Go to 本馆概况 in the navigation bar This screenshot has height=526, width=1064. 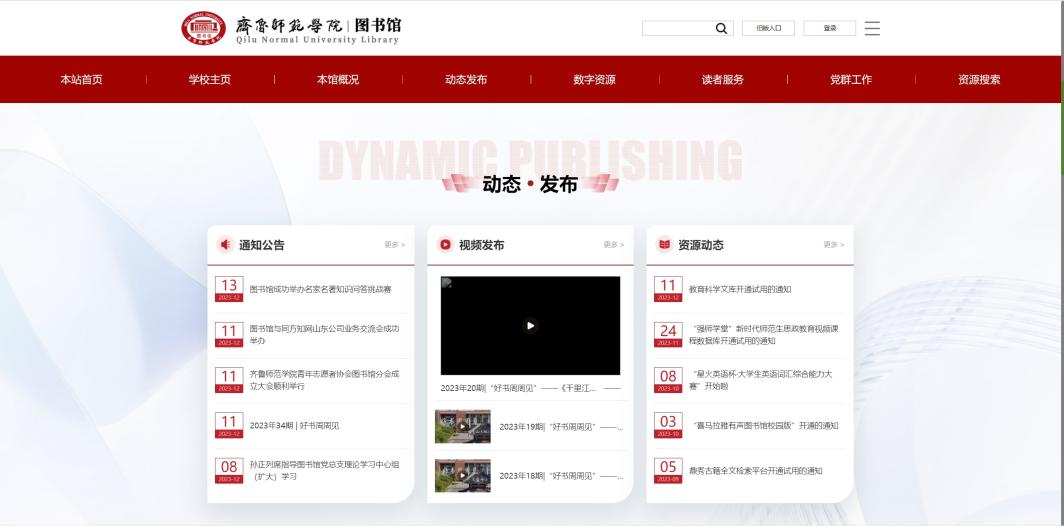tap(338, 80)
